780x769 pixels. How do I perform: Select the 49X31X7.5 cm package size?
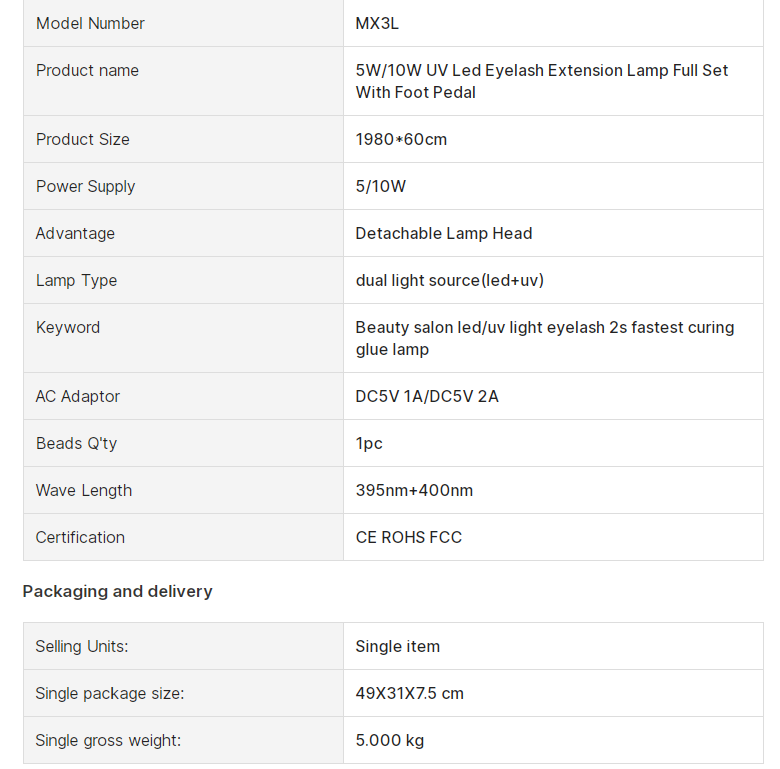410,693
